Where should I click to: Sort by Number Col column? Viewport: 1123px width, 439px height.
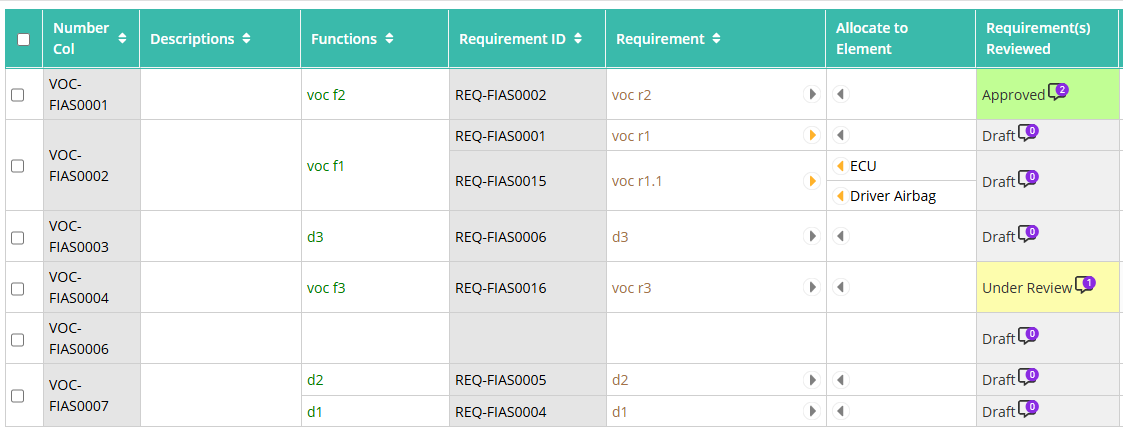click(122, 39)
